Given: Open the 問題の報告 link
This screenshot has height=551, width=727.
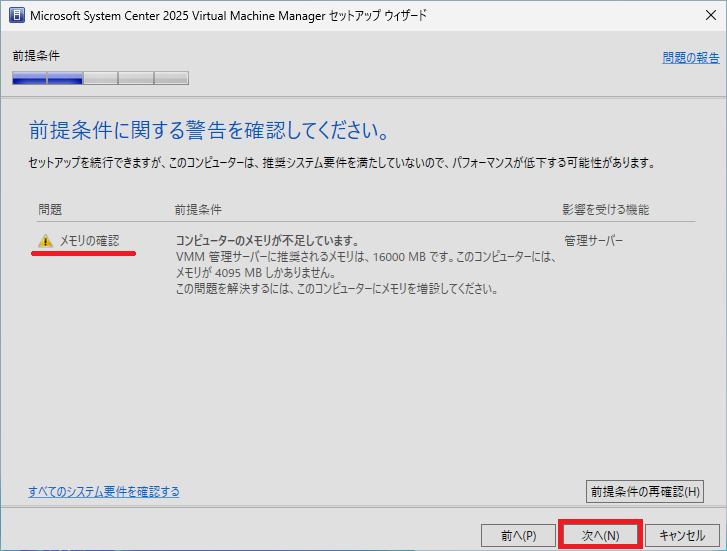Looking at the screenshot, I should [x=691, y=58].
